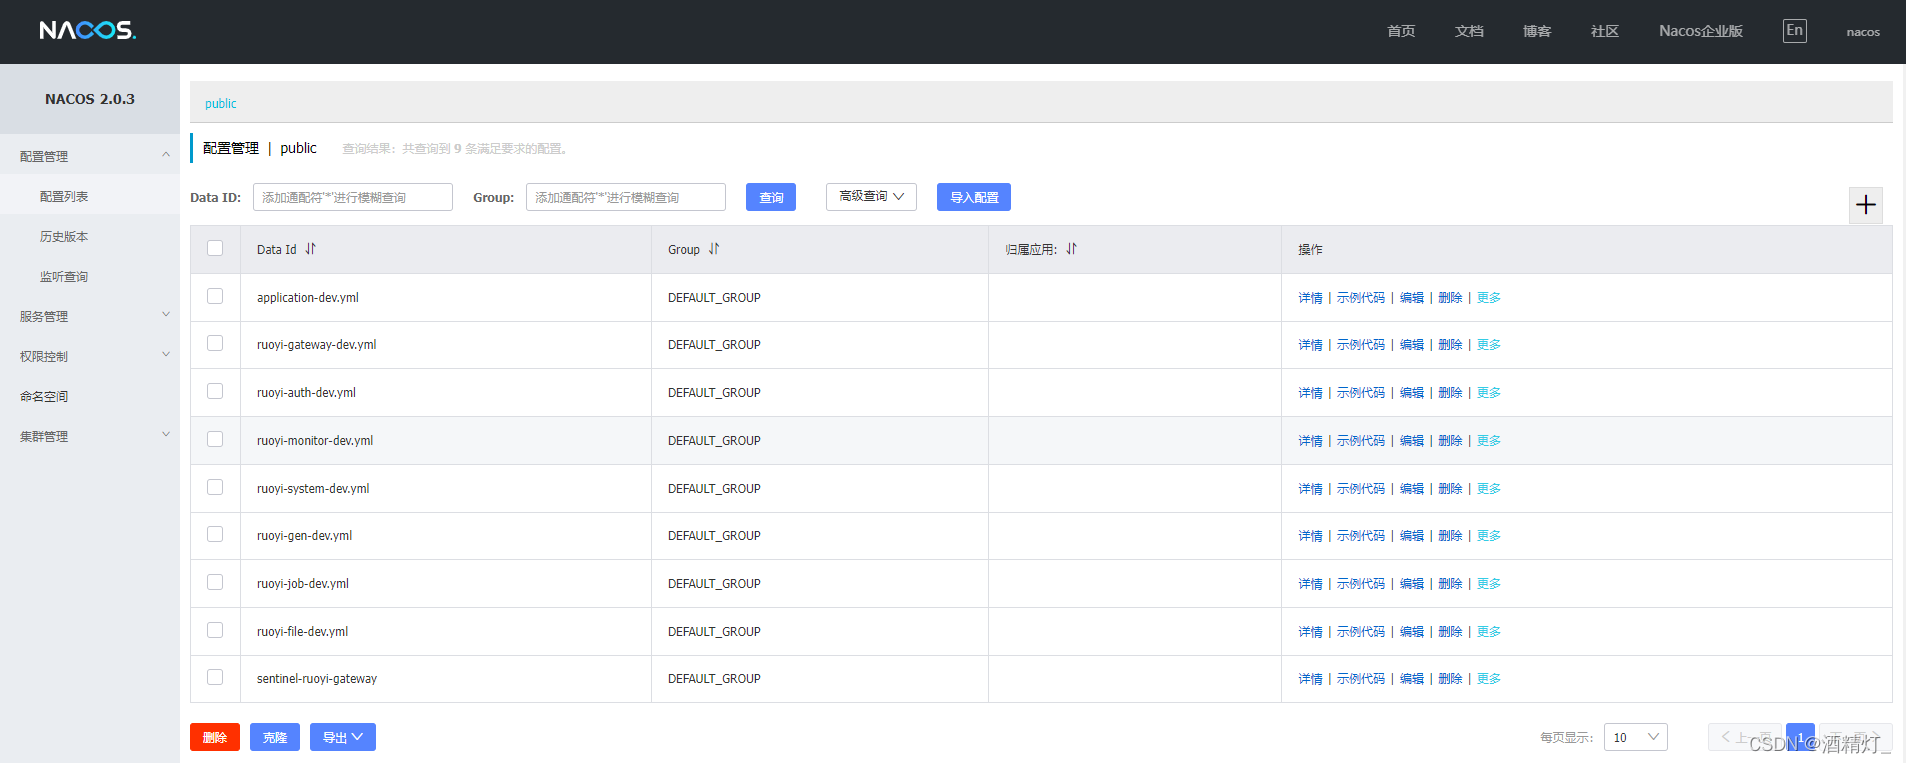Sort by 归属应用 column arrows
This screenshot has height=763, width=1906.
pyautogui.click(x=1071, y=249)
